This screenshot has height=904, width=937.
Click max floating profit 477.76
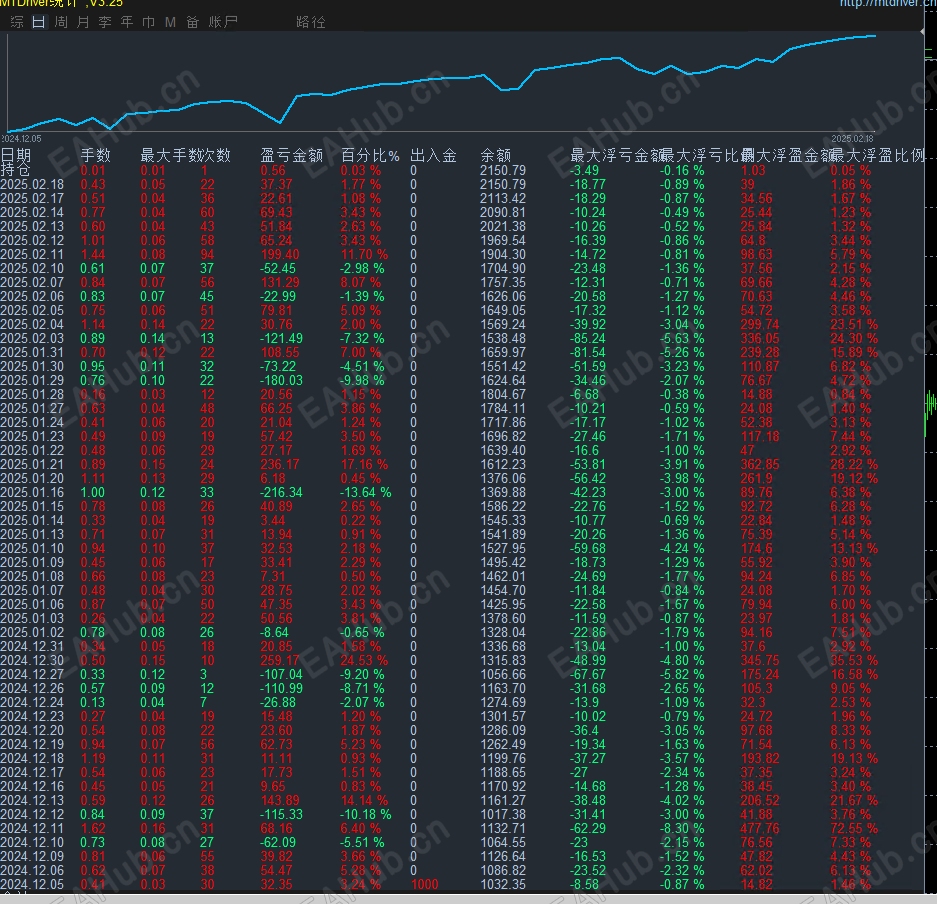[x=760, y=828]
